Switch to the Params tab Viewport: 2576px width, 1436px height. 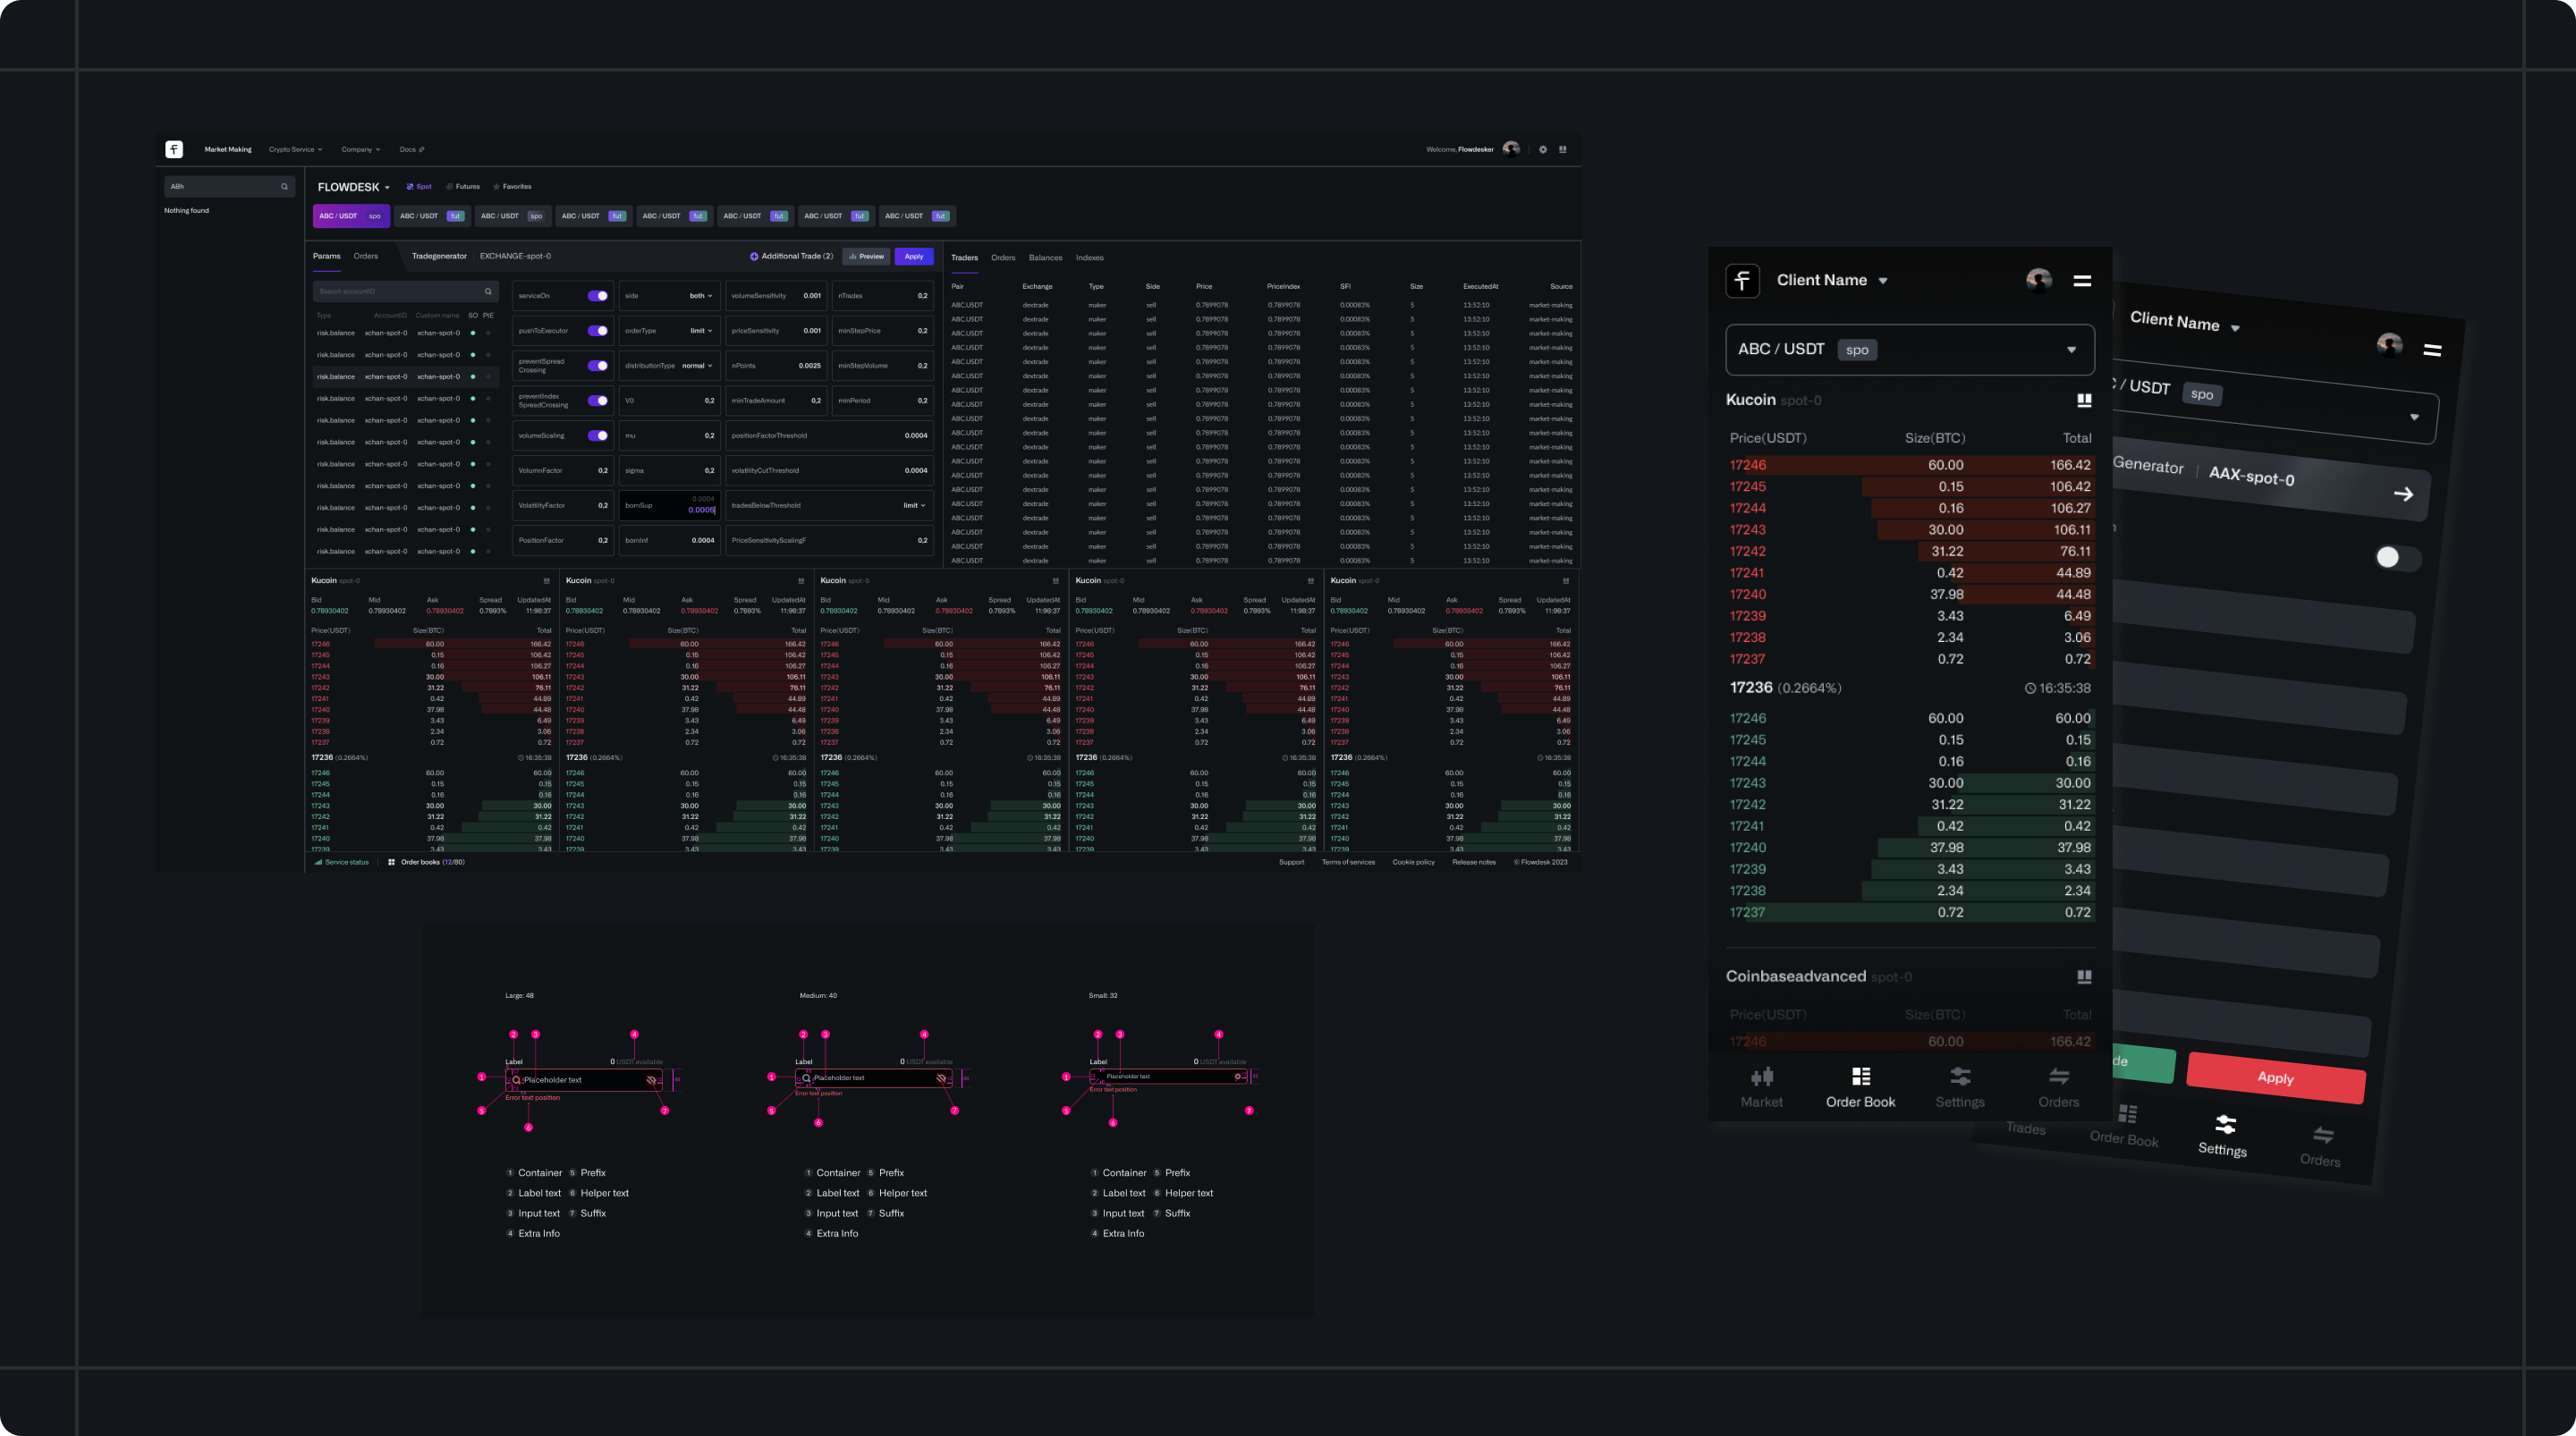(x=327, y=257)
